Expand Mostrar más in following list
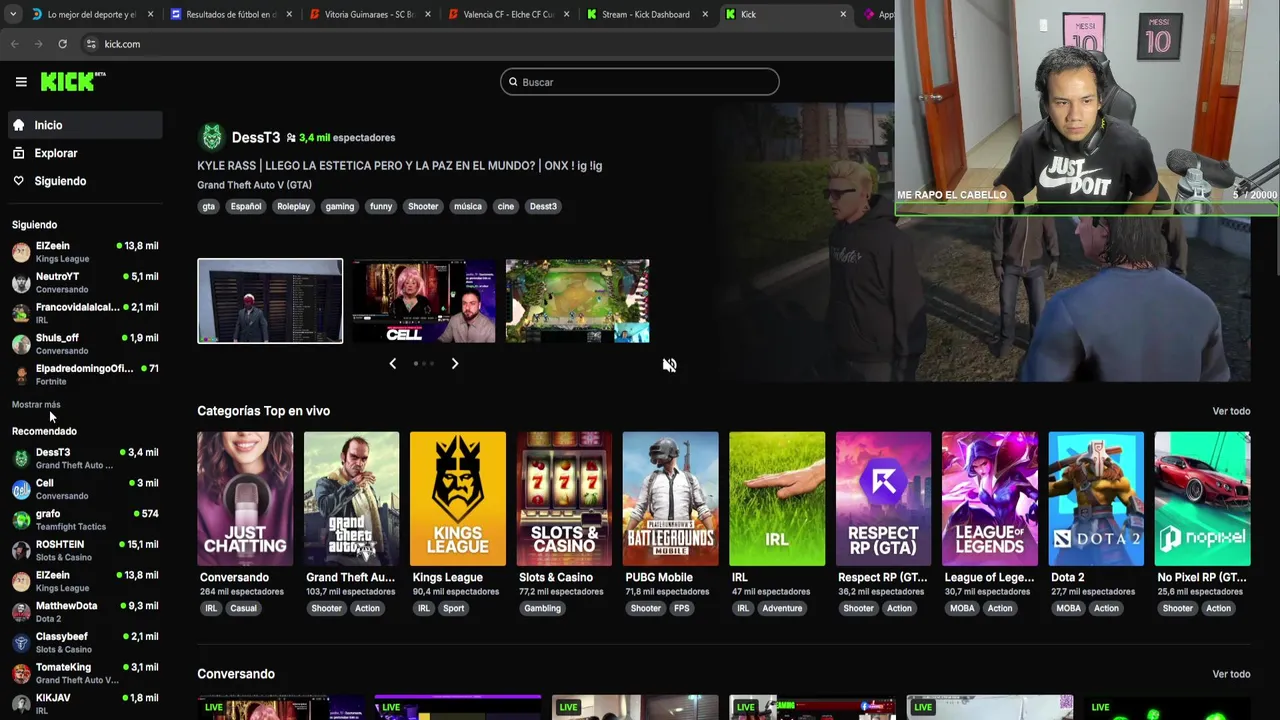Image resolution: width=1280 pixels, height=720 pixels. coord(36,404)
